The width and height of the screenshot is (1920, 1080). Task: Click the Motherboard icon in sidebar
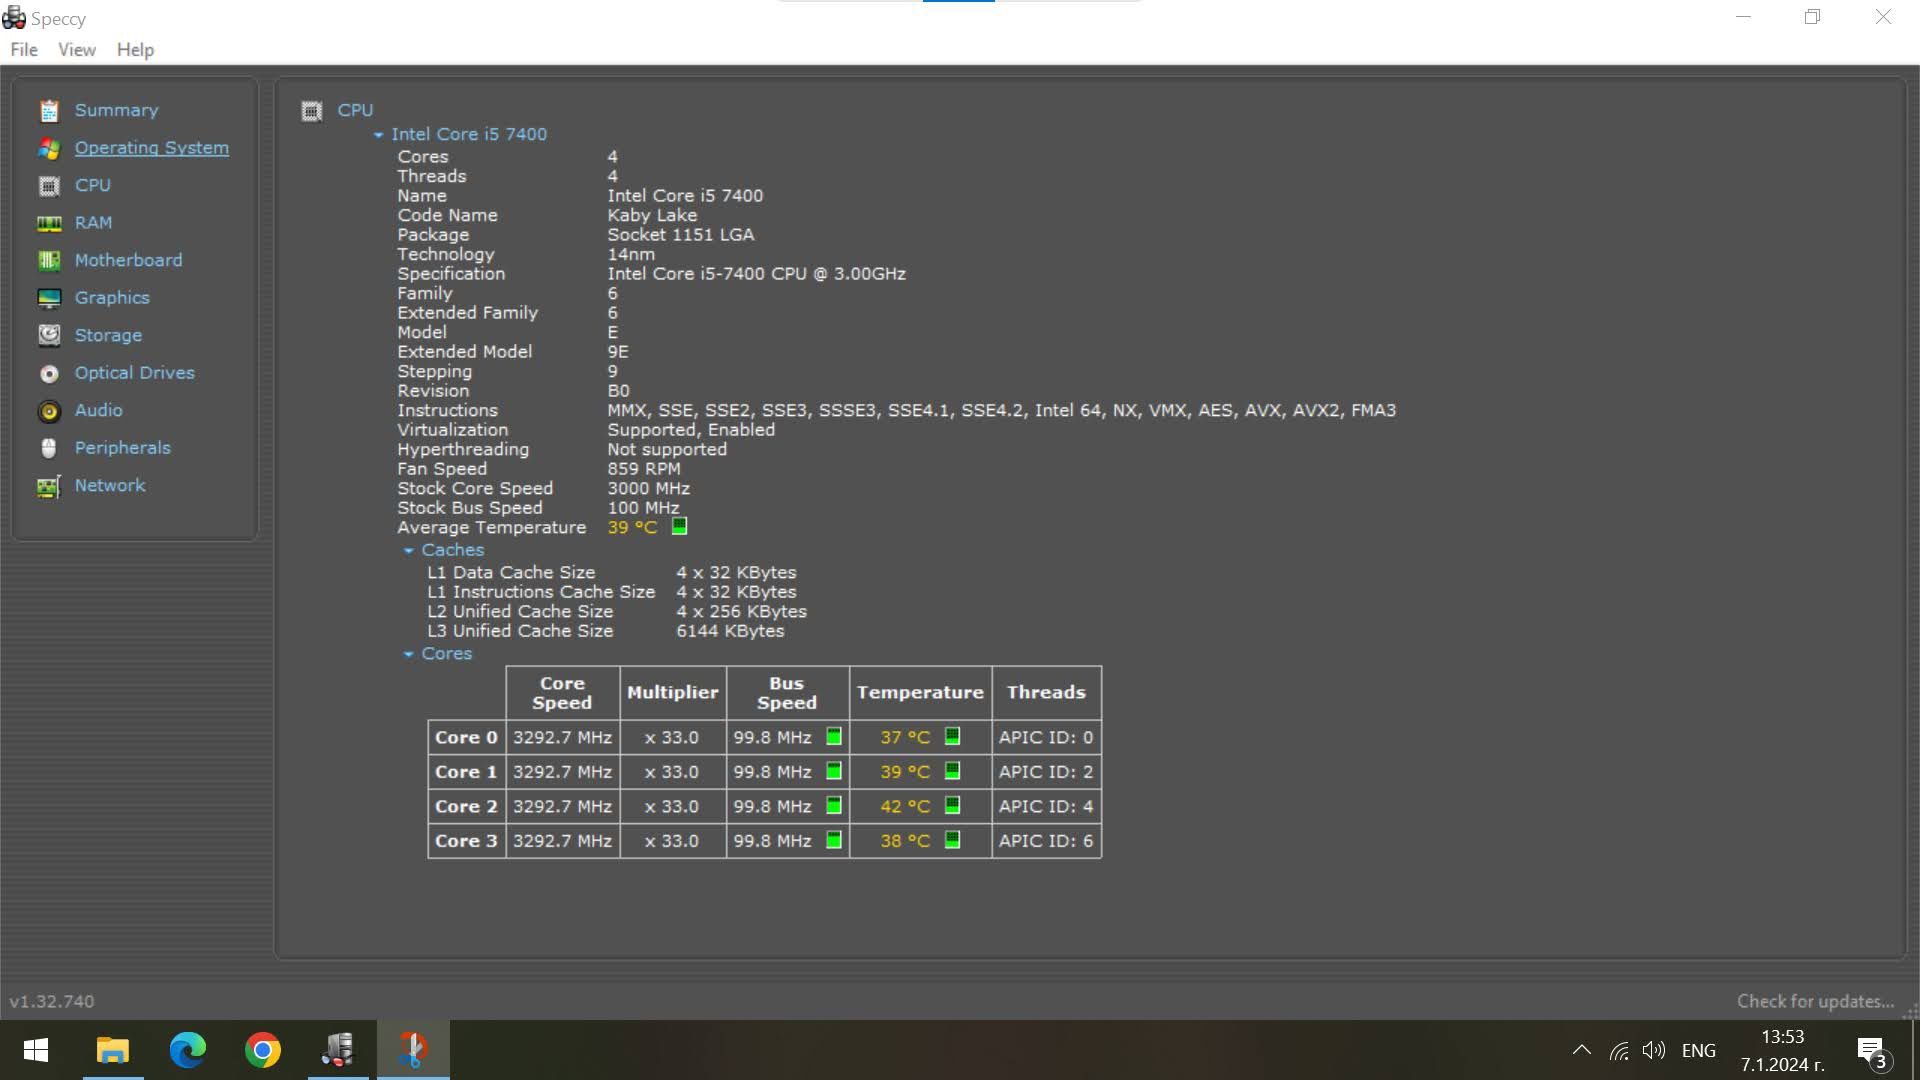tap(49, 261)
